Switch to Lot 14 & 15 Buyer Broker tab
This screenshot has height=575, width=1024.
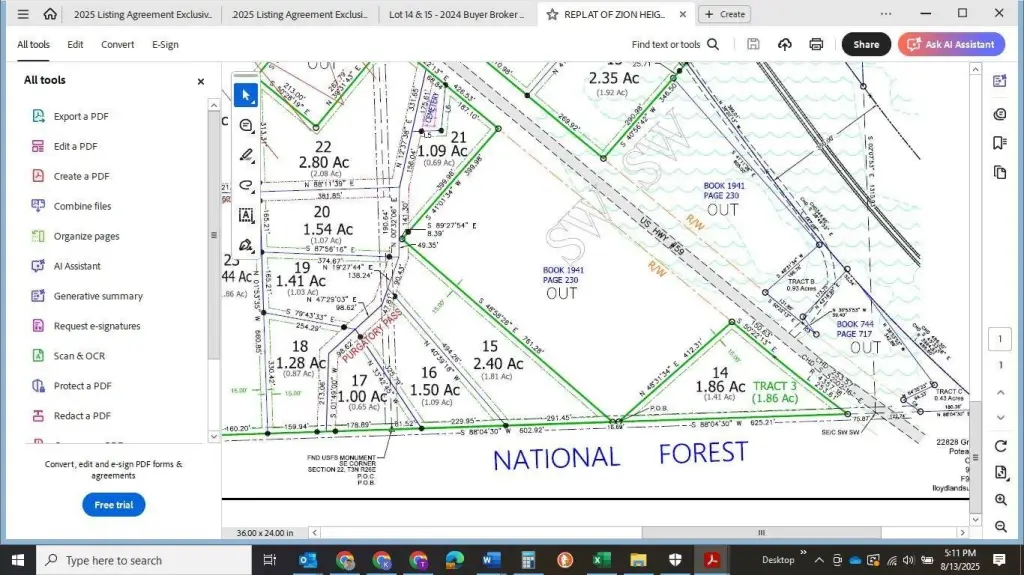pyautogui.click(x=455, y=14)
